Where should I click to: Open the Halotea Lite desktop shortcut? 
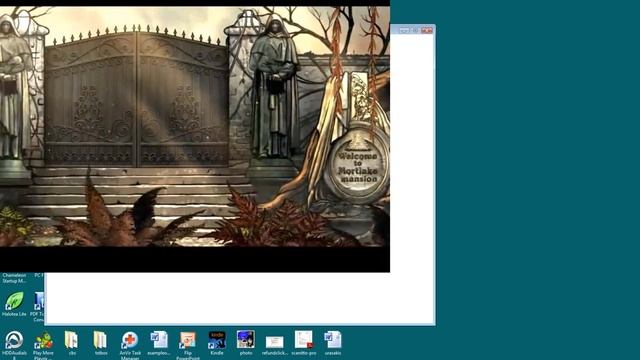[14, 304]
